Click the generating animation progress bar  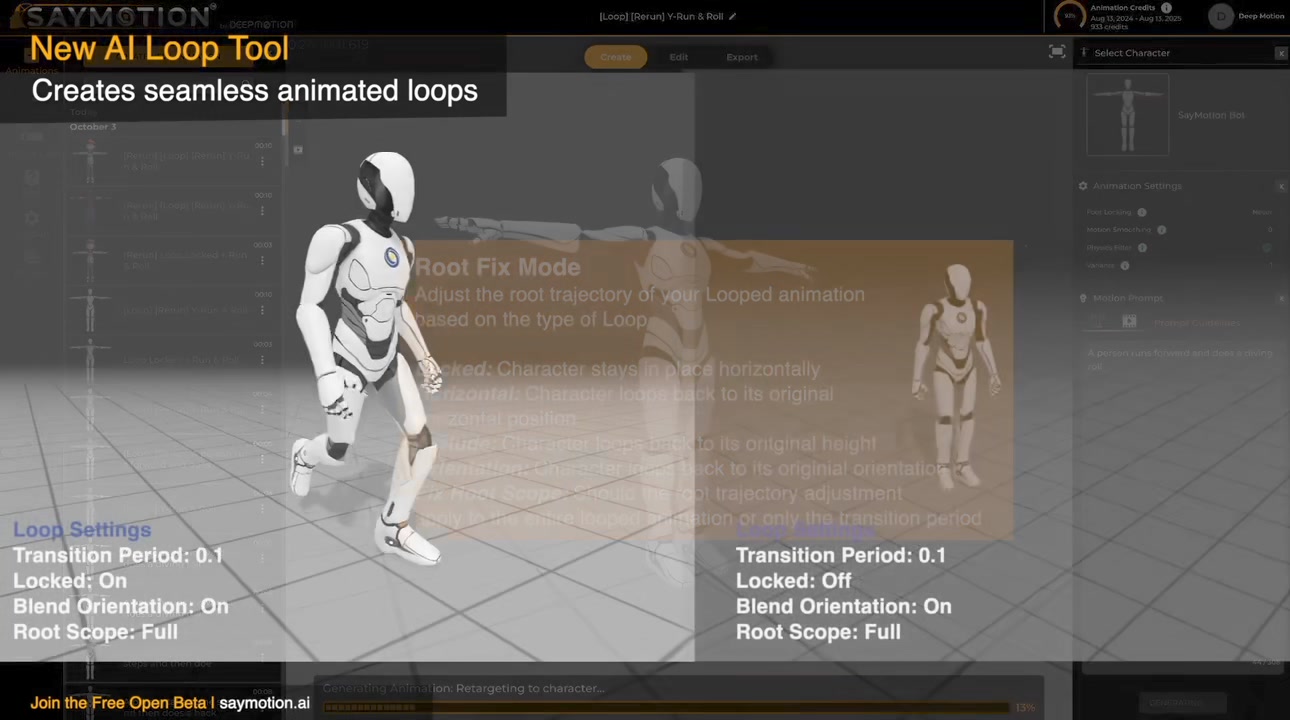(x=667, y=708)
